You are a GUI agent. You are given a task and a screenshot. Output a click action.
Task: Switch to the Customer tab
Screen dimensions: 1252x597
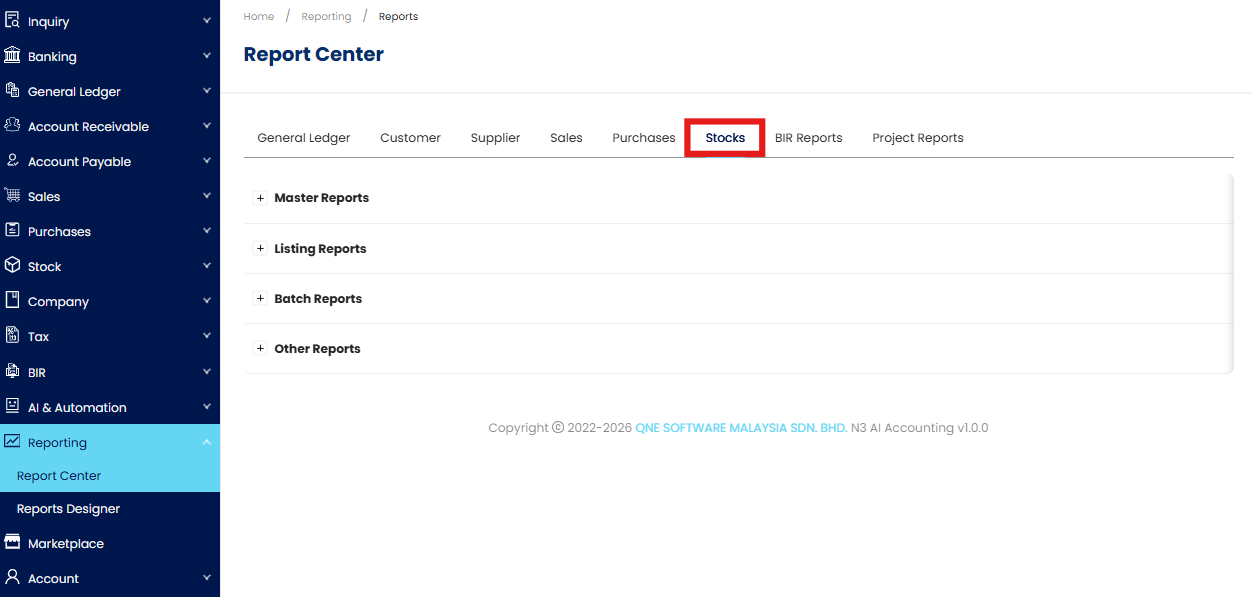410,138
